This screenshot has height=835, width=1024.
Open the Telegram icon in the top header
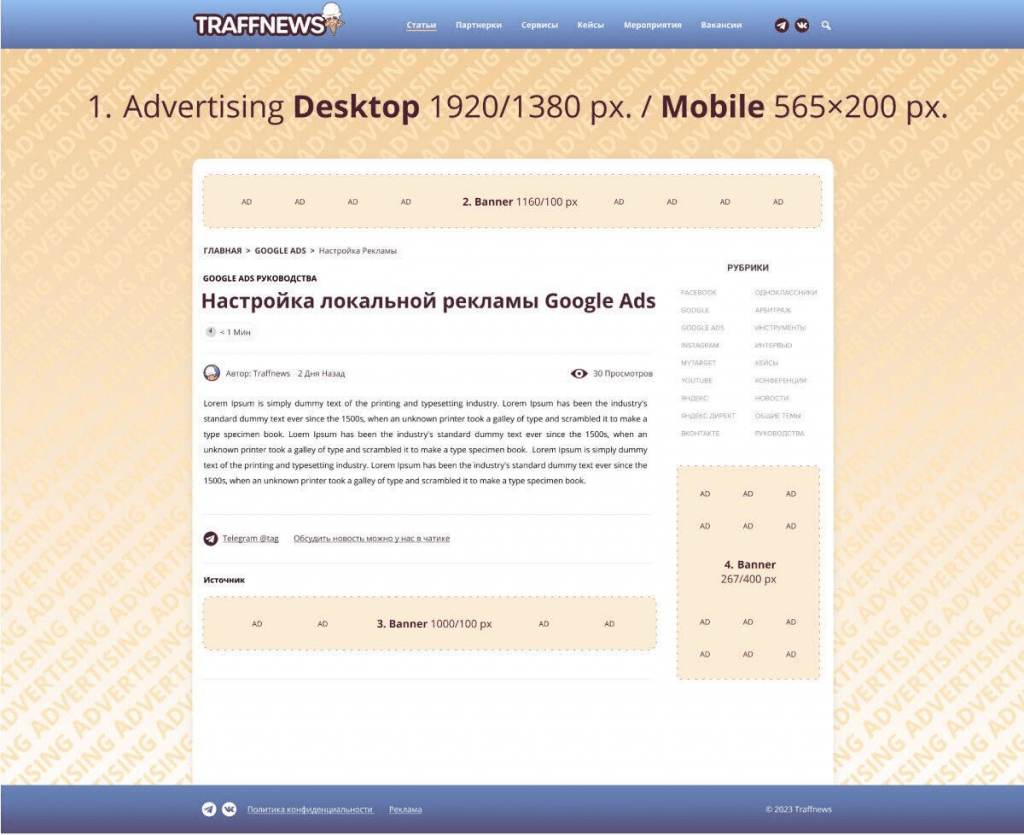click(x=781, y=25)
